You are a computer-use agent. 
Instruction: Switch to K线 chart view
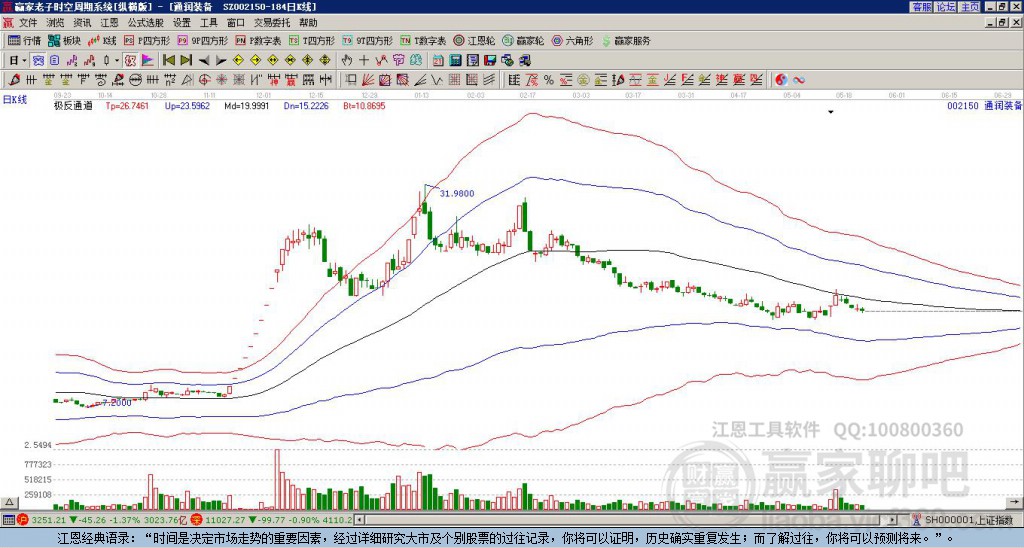click(x=102, y=40)
